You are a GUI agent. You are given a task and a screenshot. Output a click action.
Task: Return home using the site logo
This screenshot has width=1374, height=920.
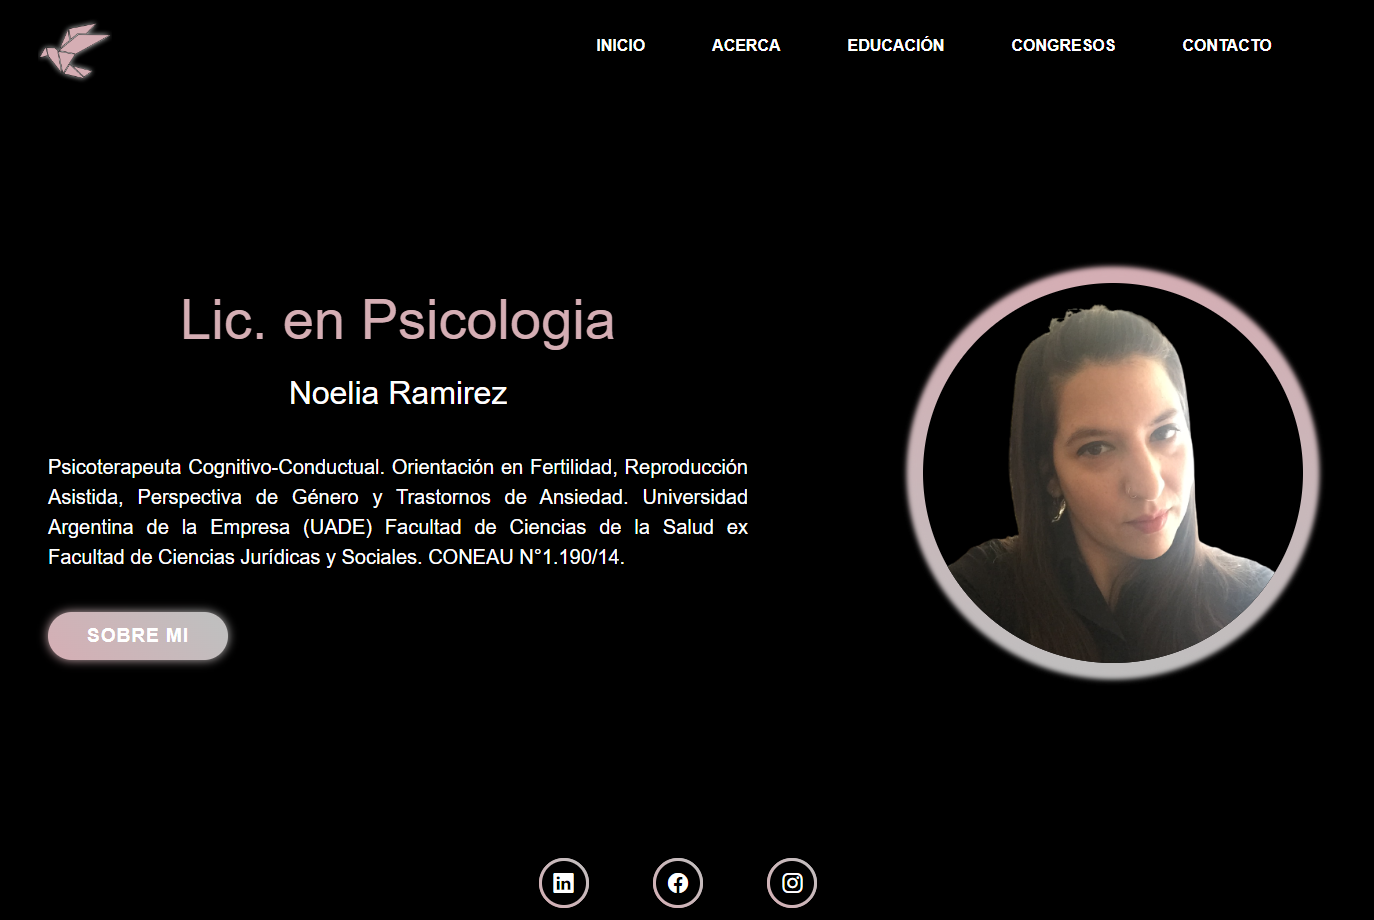[x=75, y=48]
